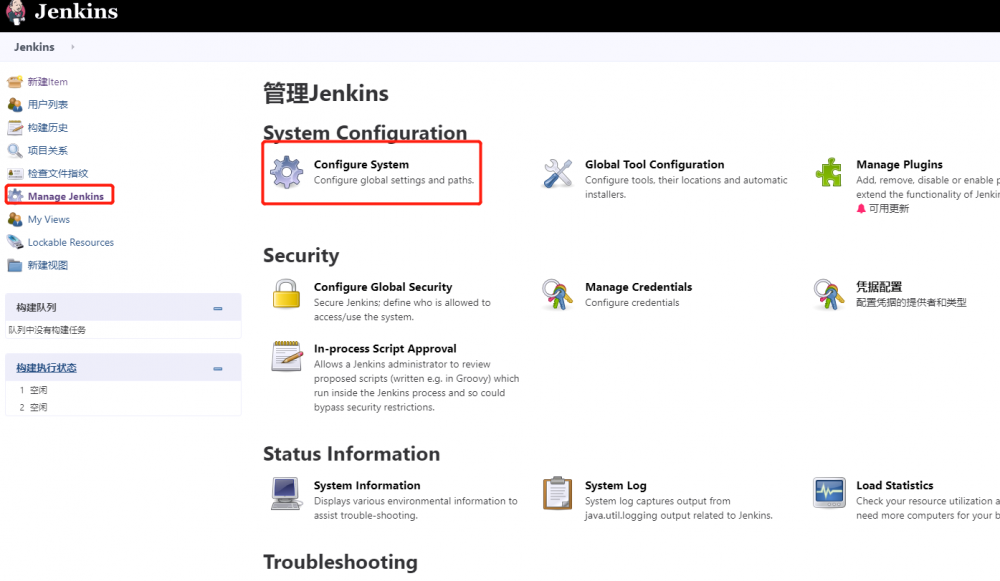Click the Configure System gear icon
The width and height of the screenshot is (1000, 581).
(x=286, y=172)
